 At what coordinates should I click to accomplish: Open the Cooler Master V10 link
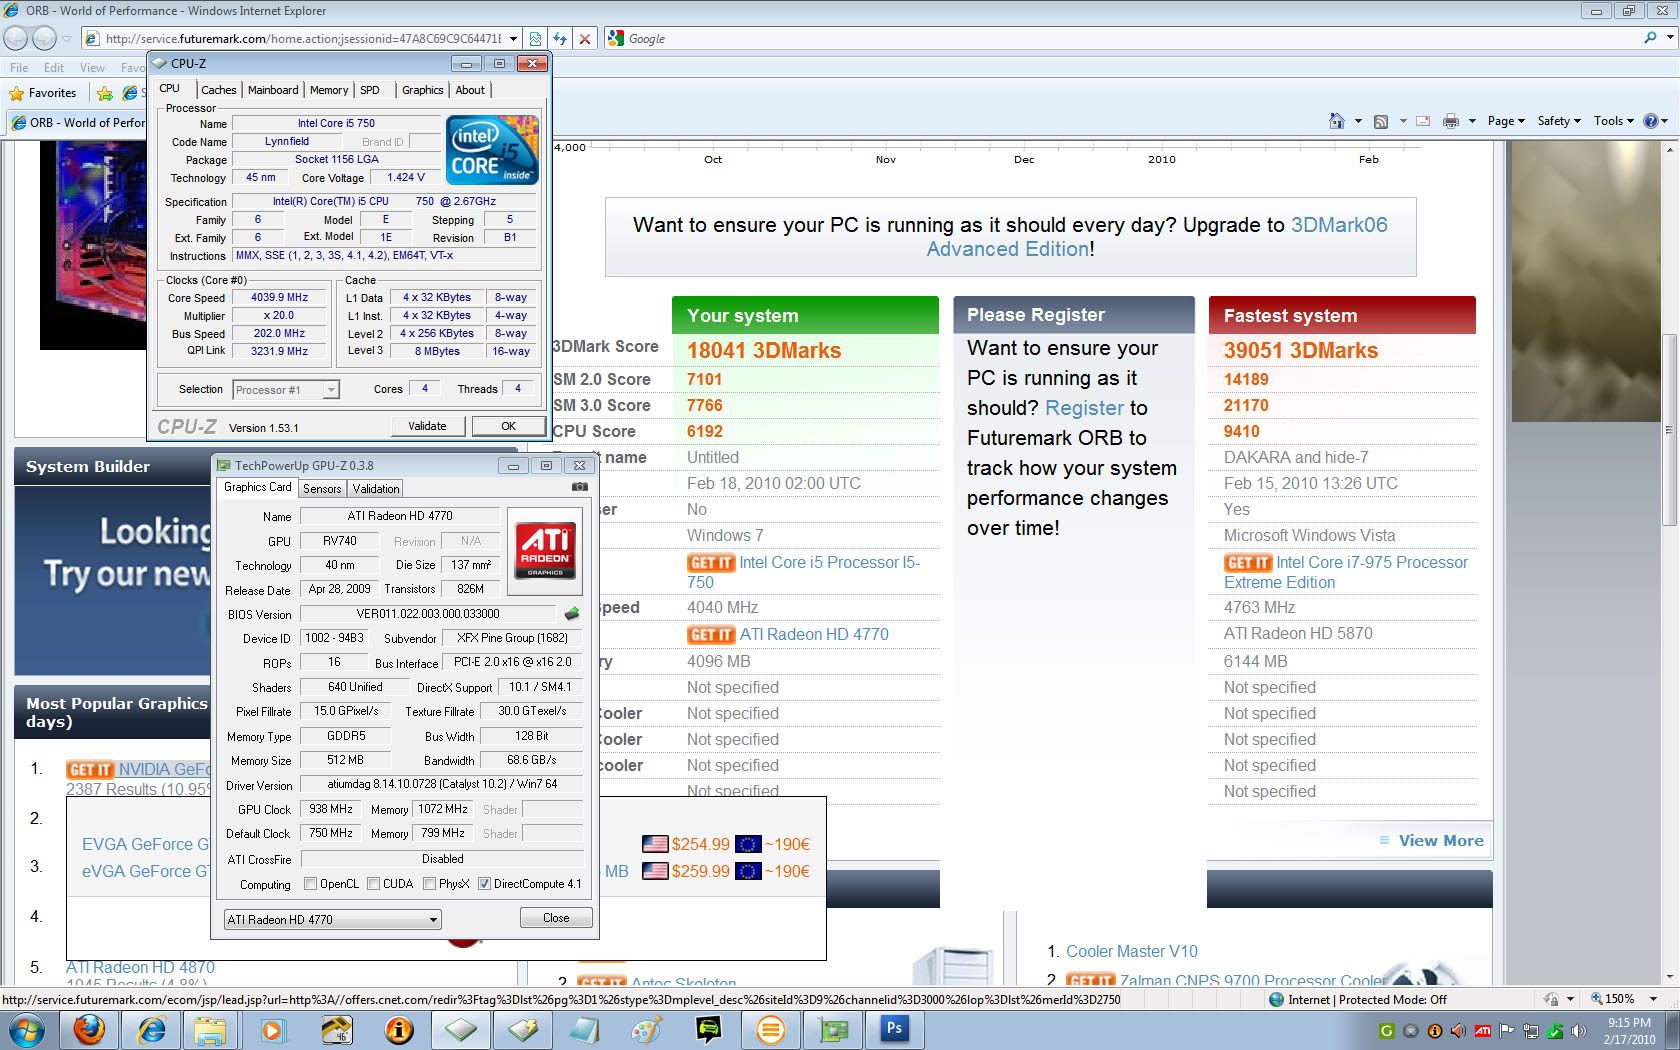click(1131, 952)
